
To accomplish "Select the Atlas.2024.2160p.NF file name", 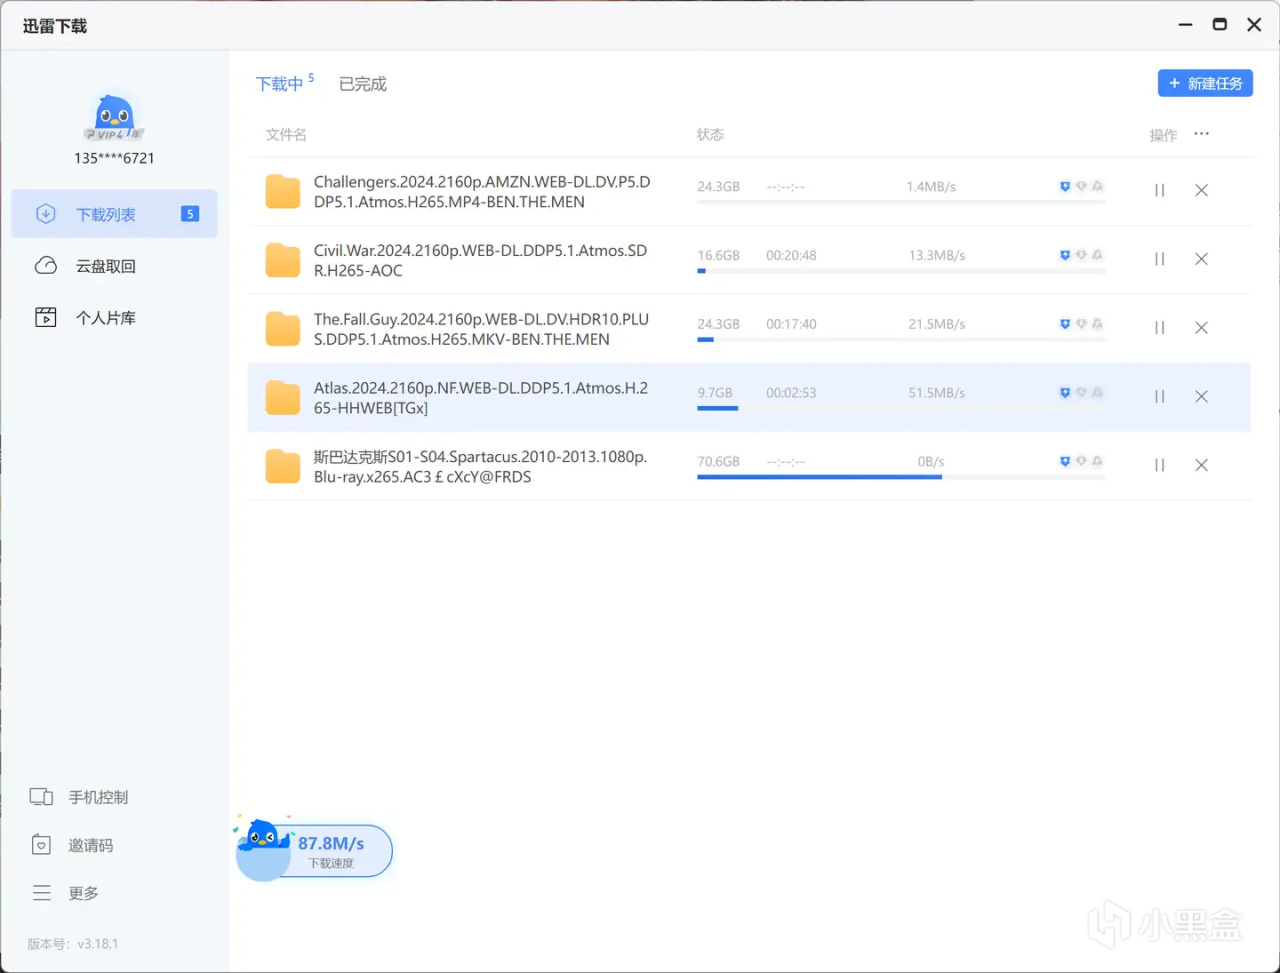I will (481, 398).
